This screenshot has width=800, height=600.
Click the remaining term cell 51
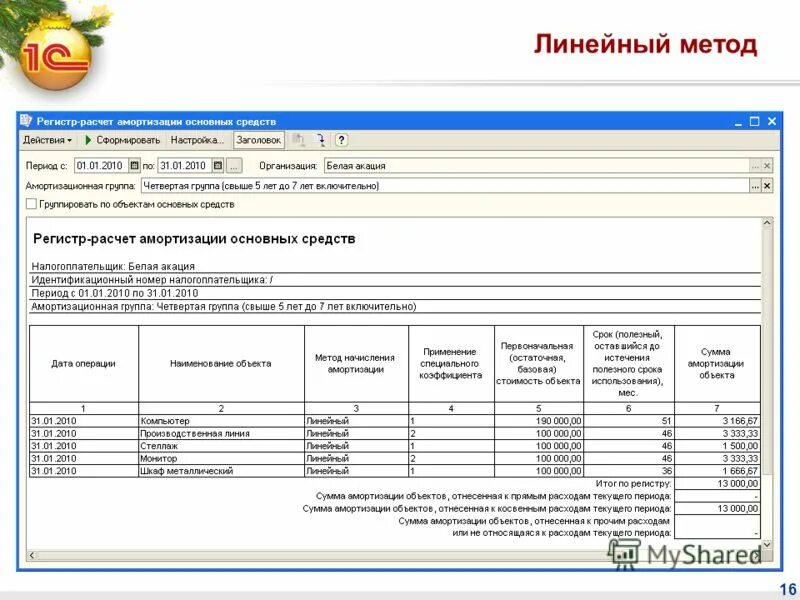click(x=629, y=421)
